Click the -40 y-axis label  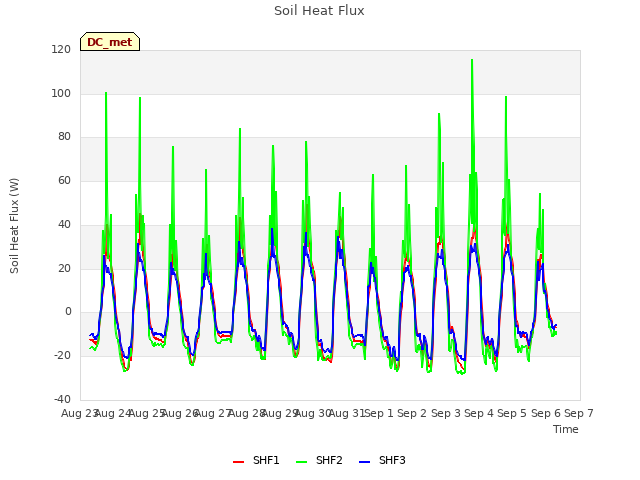pos(62,399)
